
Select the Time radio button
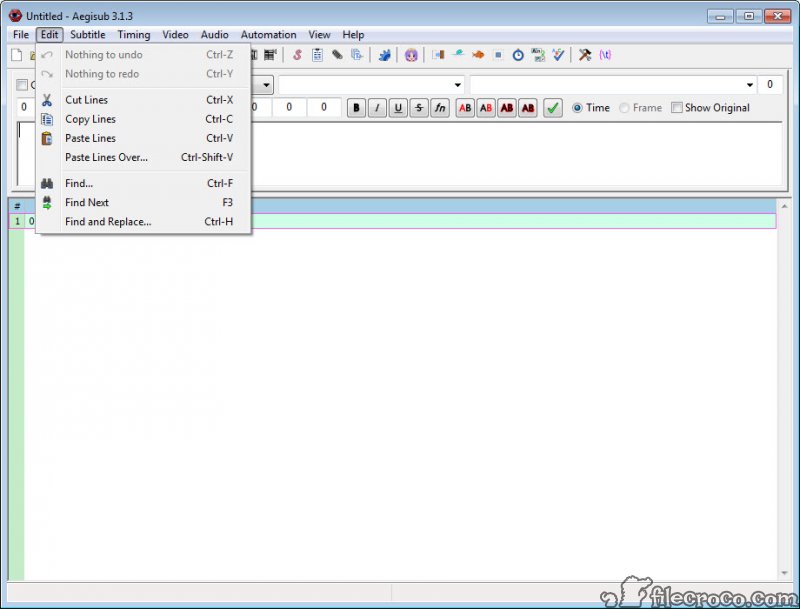click(x=591, y=108)
